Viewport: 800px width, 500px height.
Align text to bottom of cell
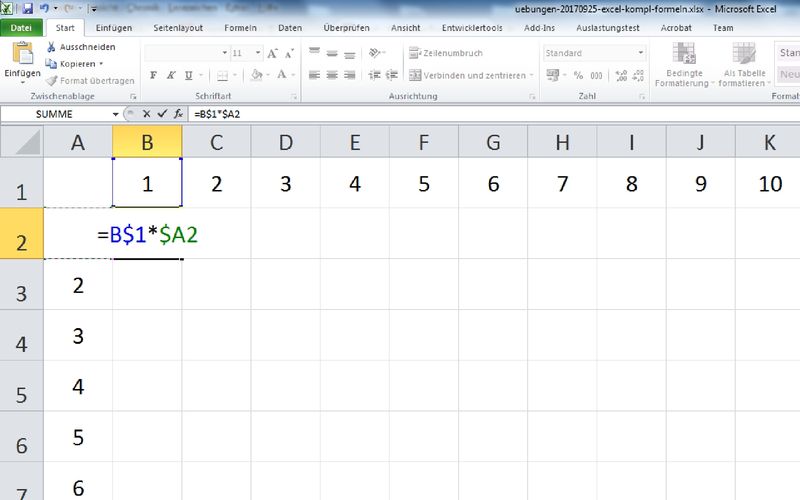(349, 53)
